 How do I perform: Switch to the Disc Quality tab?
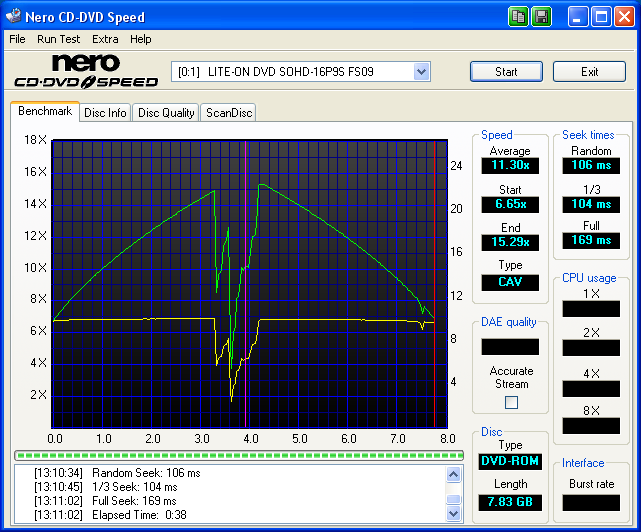(x=166, y=112)
